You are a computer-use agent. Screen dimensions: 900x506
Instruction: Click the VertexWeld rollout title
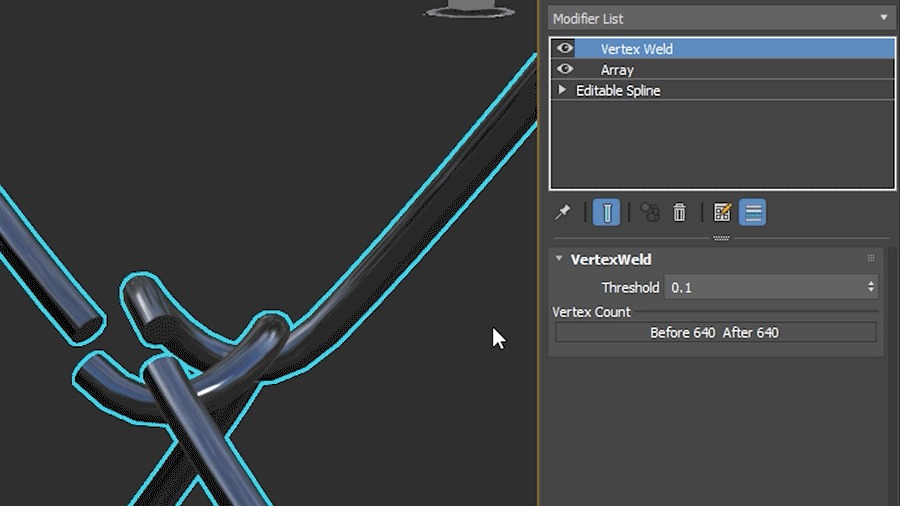[611, 259]
